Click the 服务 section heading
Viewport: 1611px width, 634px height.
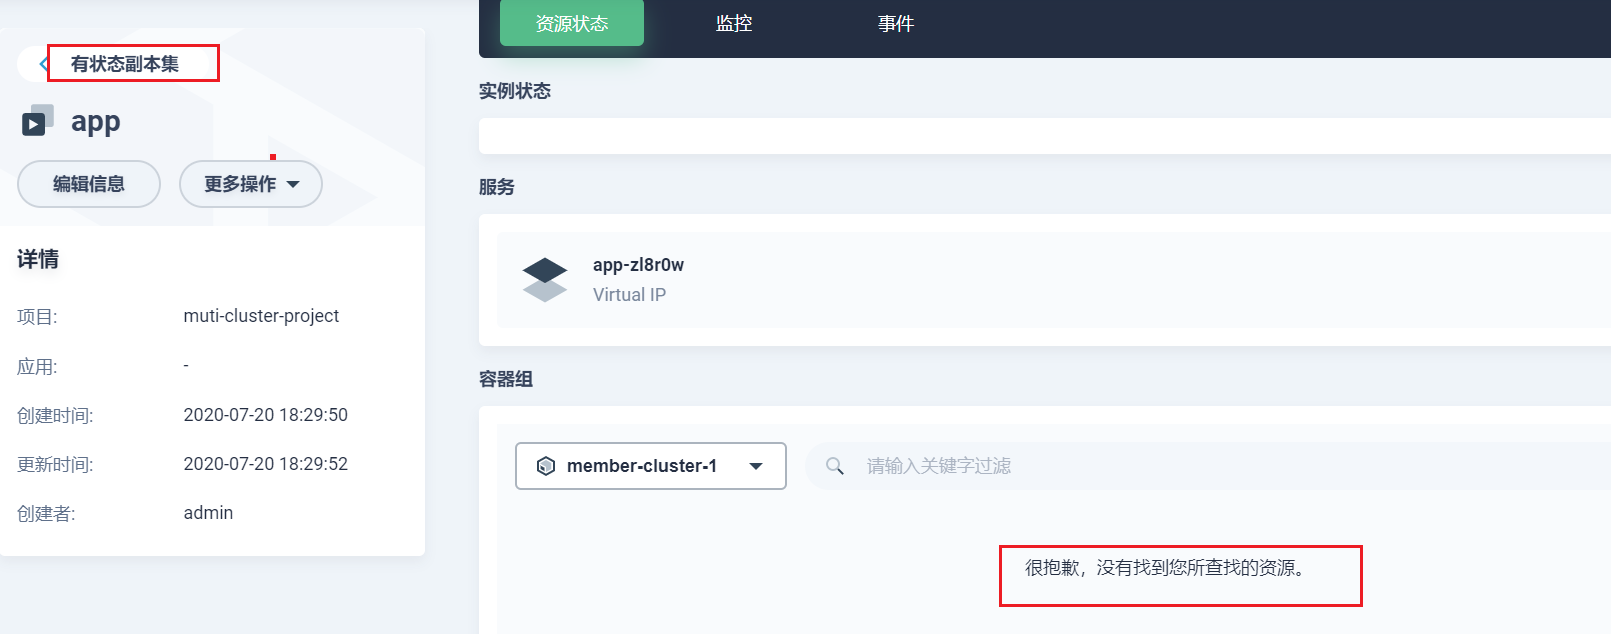pyautogui.click(x=497, y=187)
